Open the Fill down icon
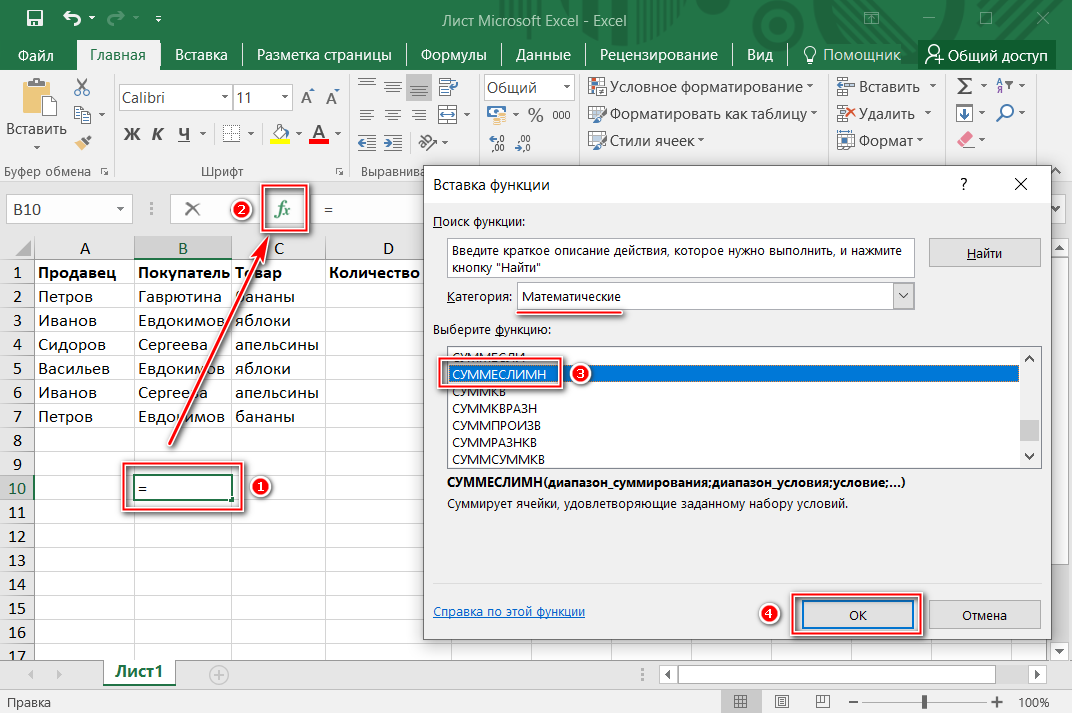The height and width of the screenshot is (713, 1072). [964, 113]
